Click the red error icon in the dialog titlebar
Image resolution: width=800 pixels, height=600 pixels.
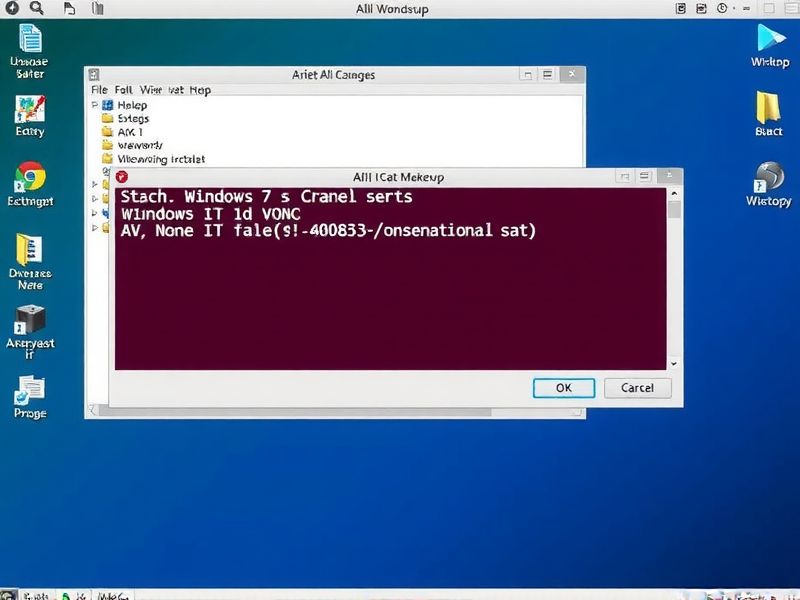pyautogui.click(x=122, y=176)
